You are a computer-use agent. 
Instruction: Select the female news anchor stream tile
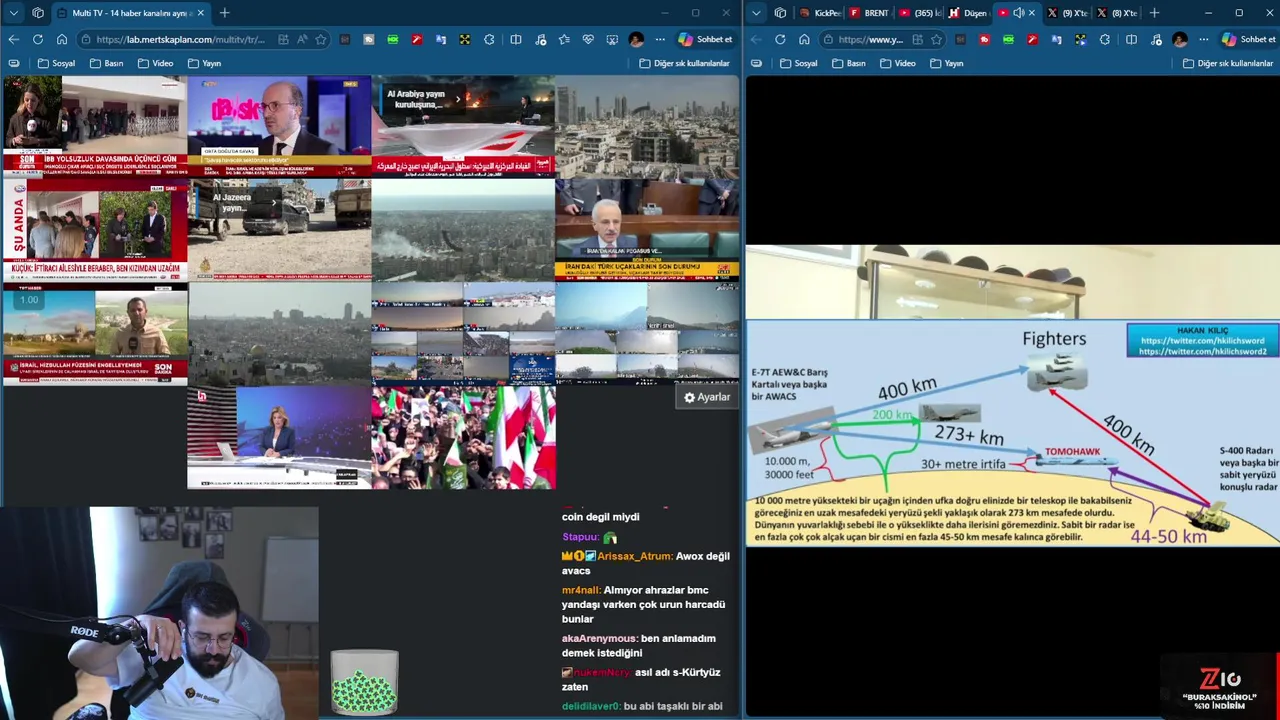tap(279, 437)
